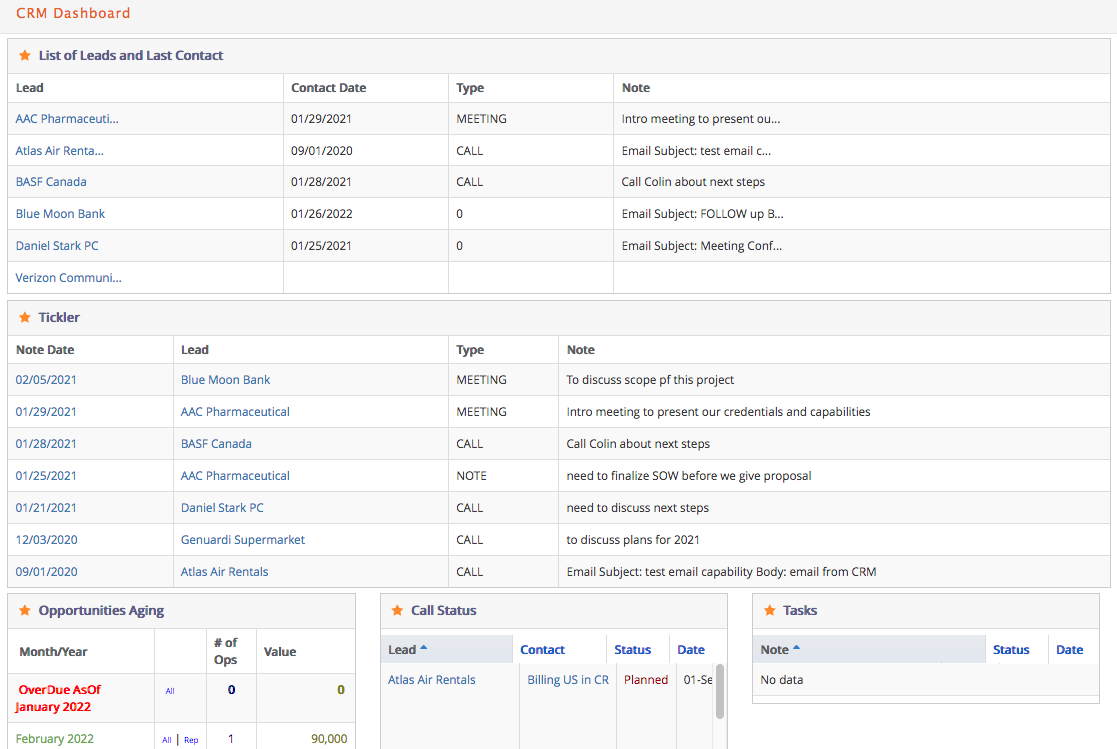Click '# of Ops' column header
Image resolution: width=1117 pixels, height=749 pixels.
(x=225, y=651)
